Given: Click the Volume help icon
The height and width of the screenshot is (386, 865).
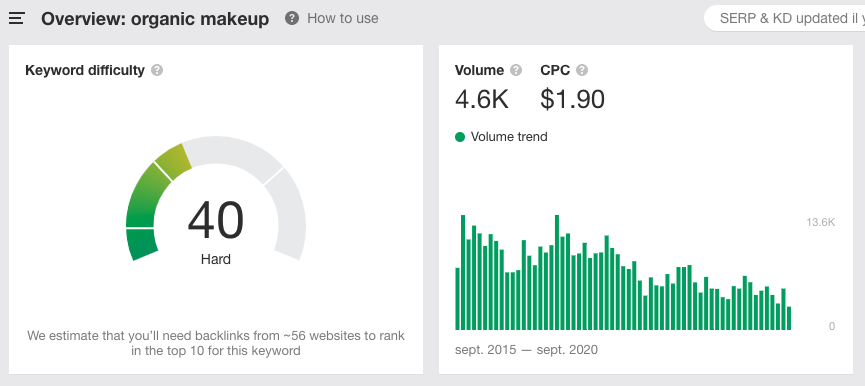Looking at the screenshot, I should [x=516, y=71].
